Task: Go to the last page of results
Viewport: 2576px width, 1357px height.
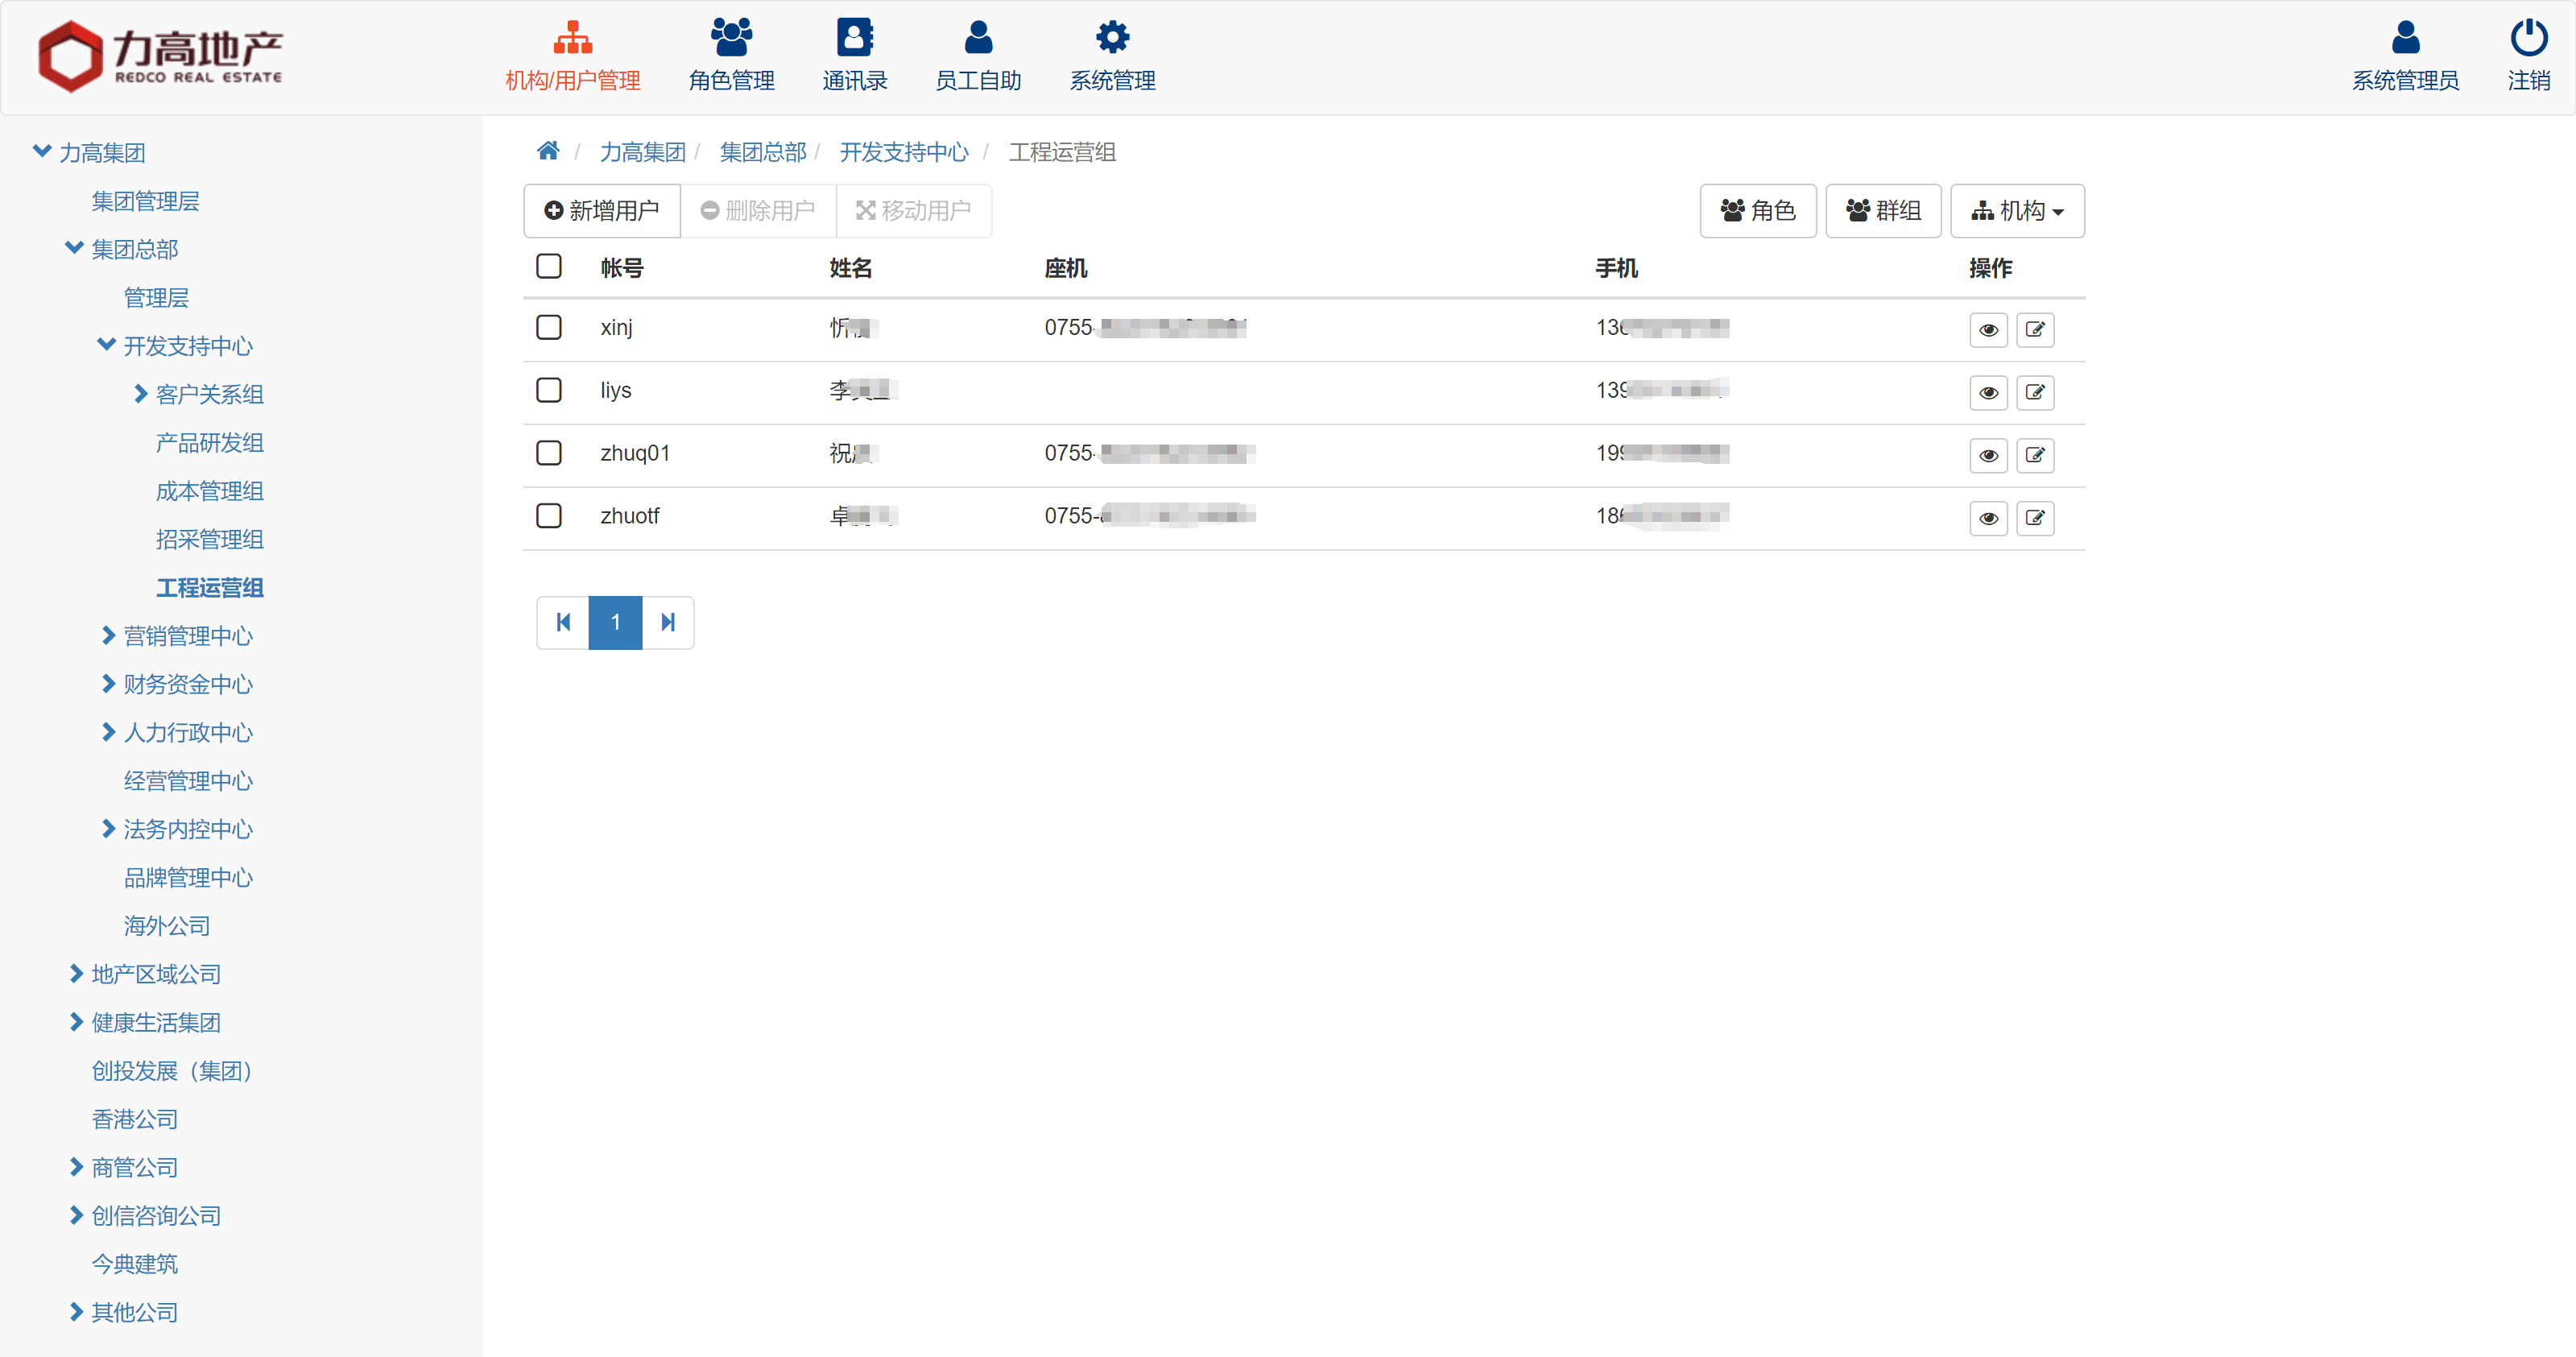Action: point(668,622)
